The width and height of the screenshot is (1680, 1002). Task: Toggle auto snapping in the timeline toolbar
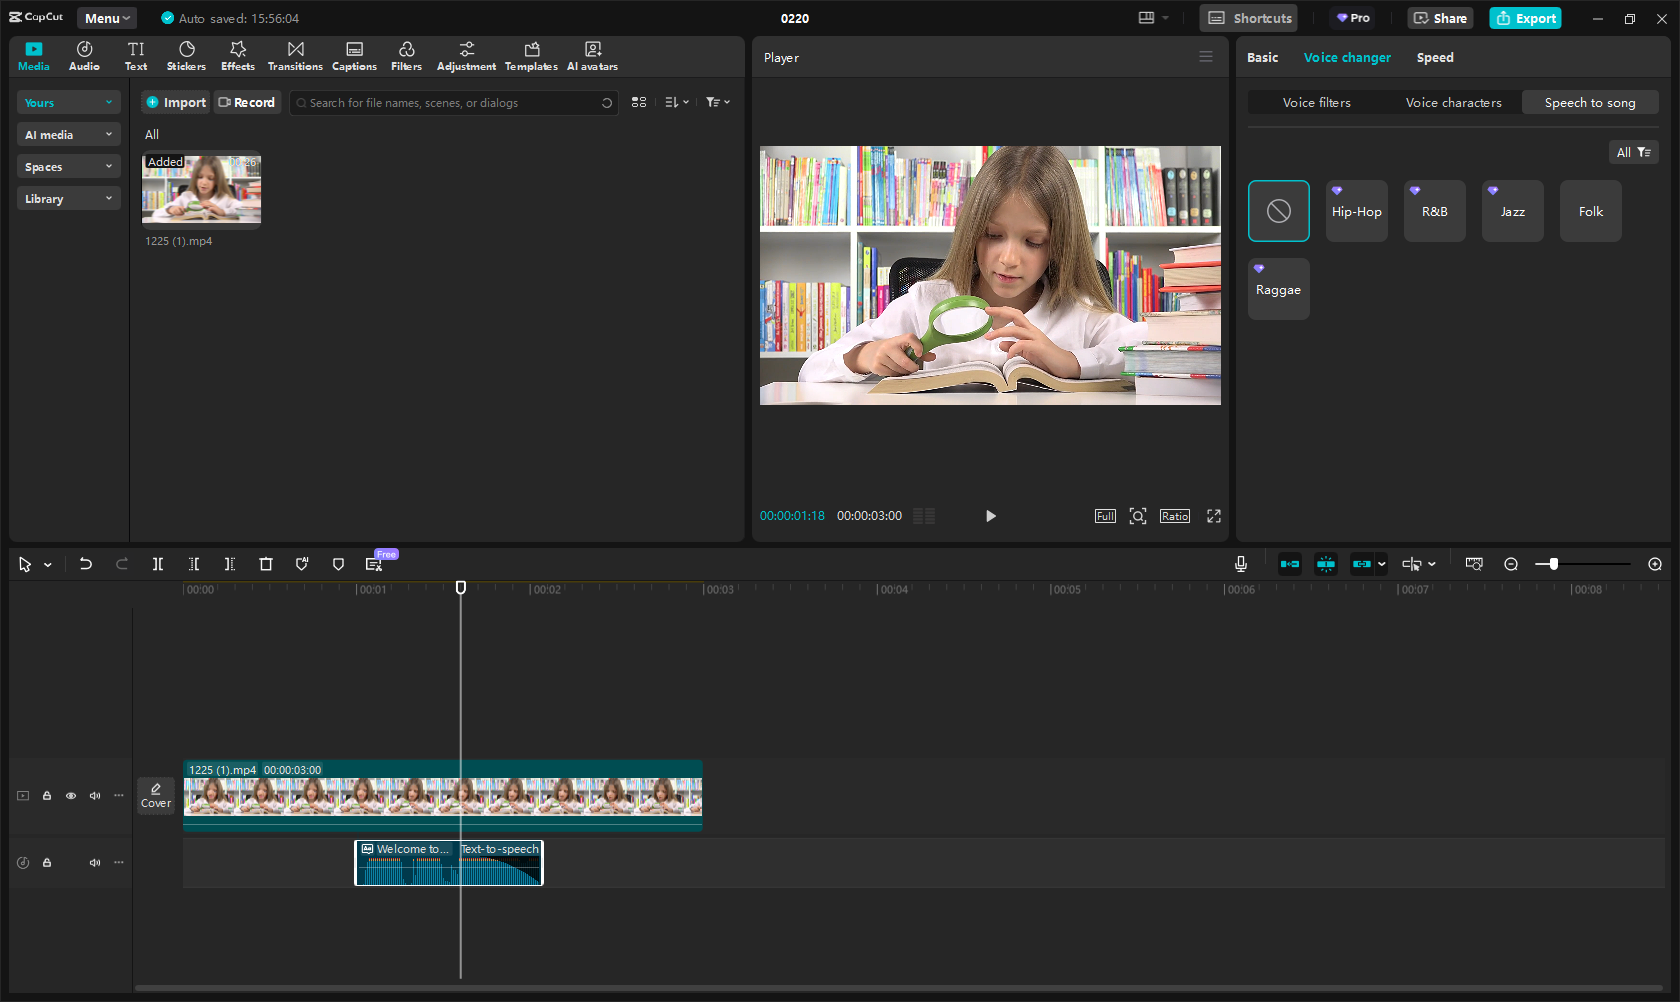coord(1326,563)
